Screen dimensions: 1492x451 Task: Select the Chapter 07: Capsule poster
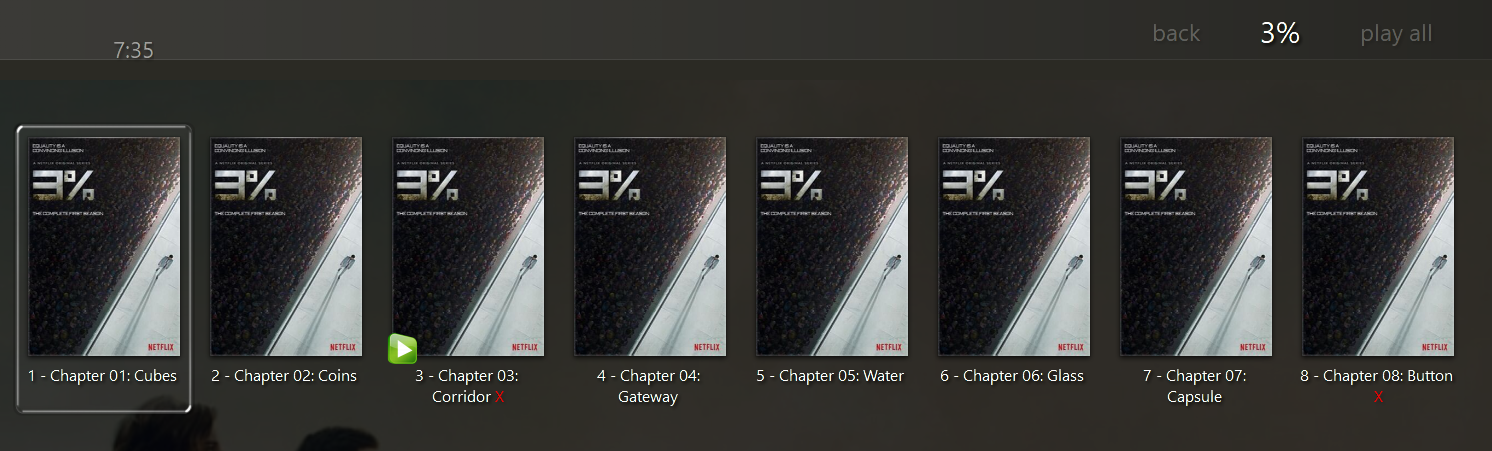1196,246
